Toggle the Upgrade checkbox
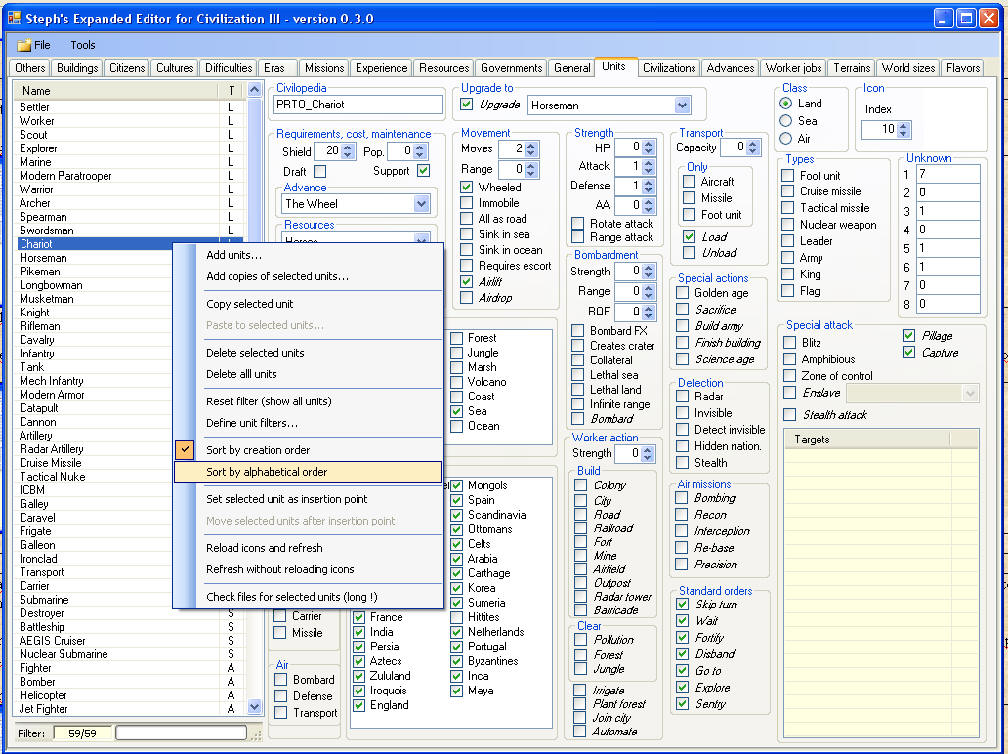This screenshot has height=754, width=1008. pos(467,104)
